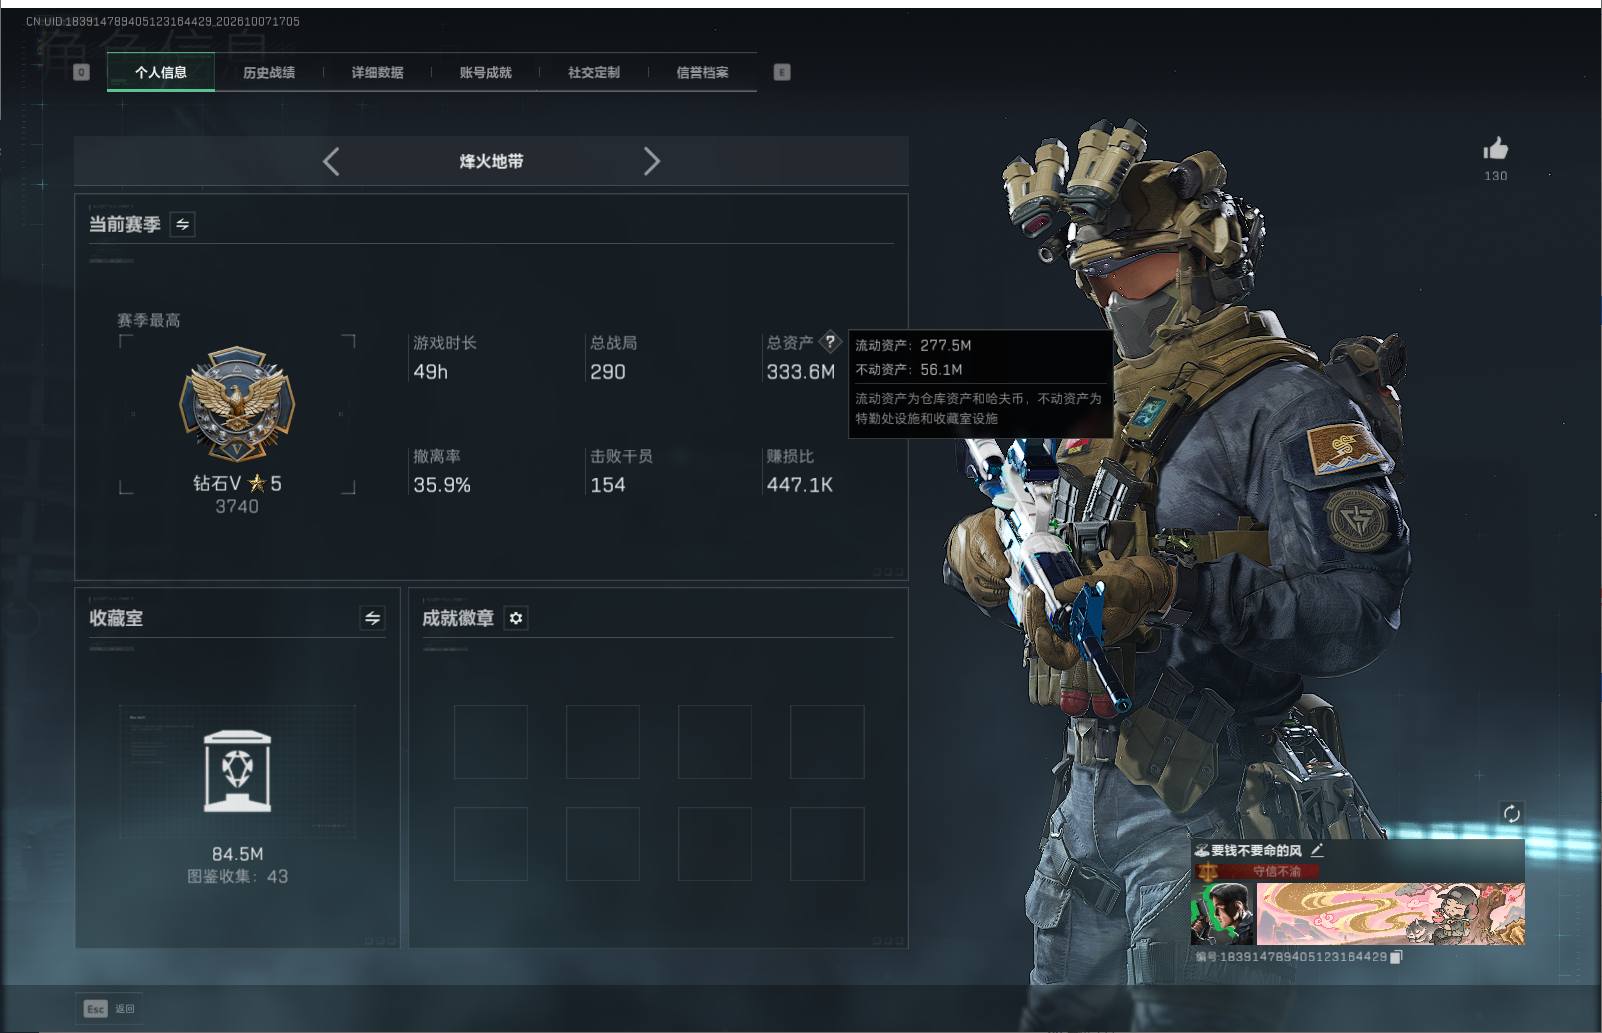Viewport: 1602px width, 1033px height.
Task: Click the 烽火地带 mode title
Action: pyautogui.click(x=491, y=161)
